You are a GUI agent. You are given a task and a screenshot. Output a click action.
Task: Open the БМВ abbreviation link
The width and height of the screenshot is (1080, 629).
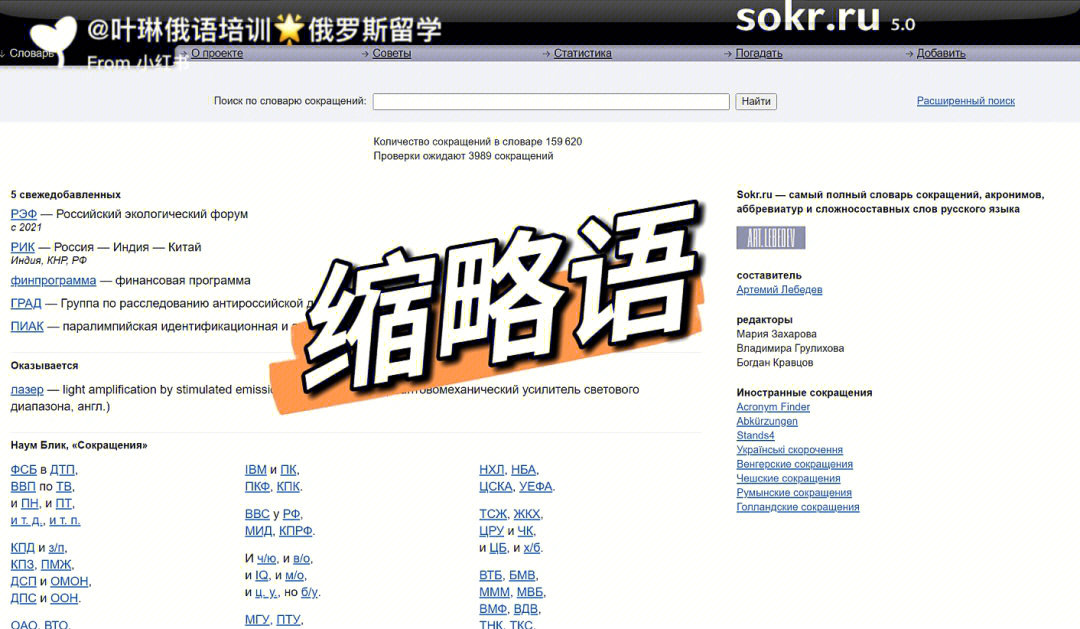pos(522,575)
